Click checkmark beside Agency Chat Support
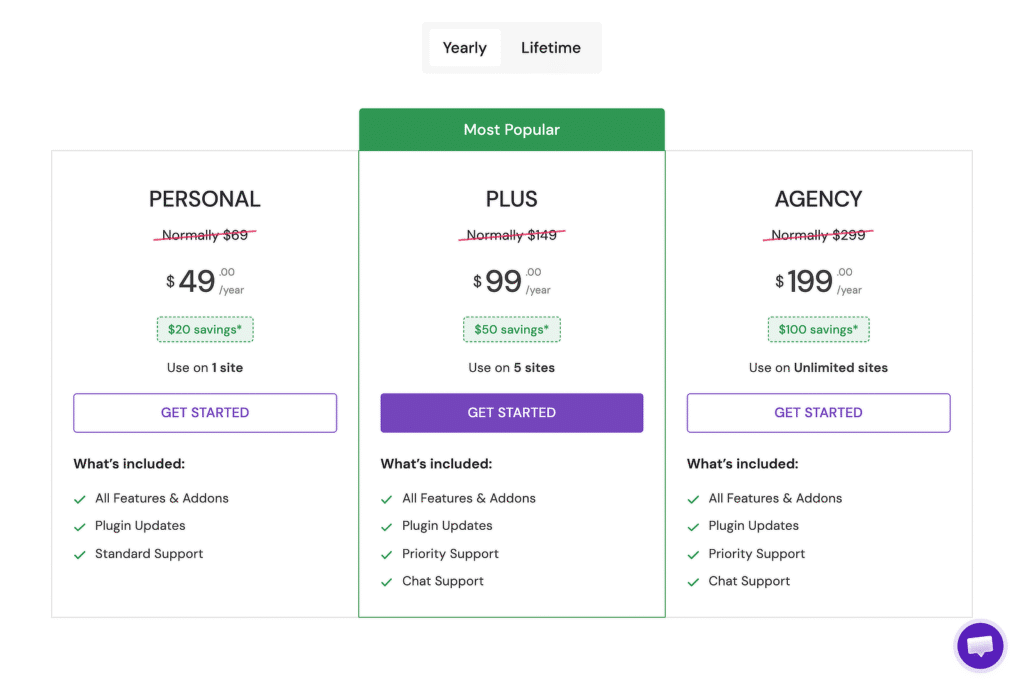The height and width of the screenshot is (686, 1024). [693, 582]
